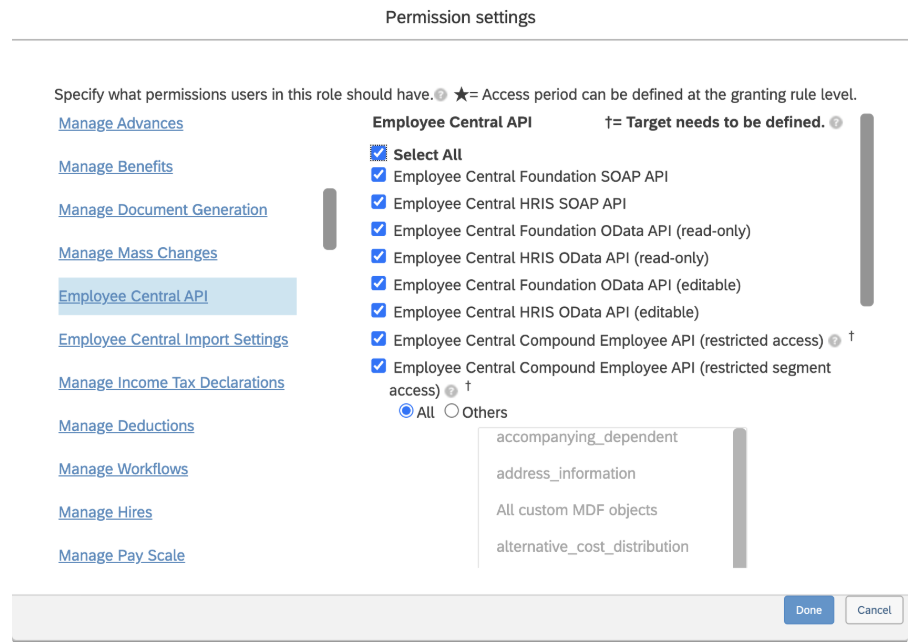Click help icon beside permissions description text
Screen dimensions: 912x642
click(x=440, y=96)
